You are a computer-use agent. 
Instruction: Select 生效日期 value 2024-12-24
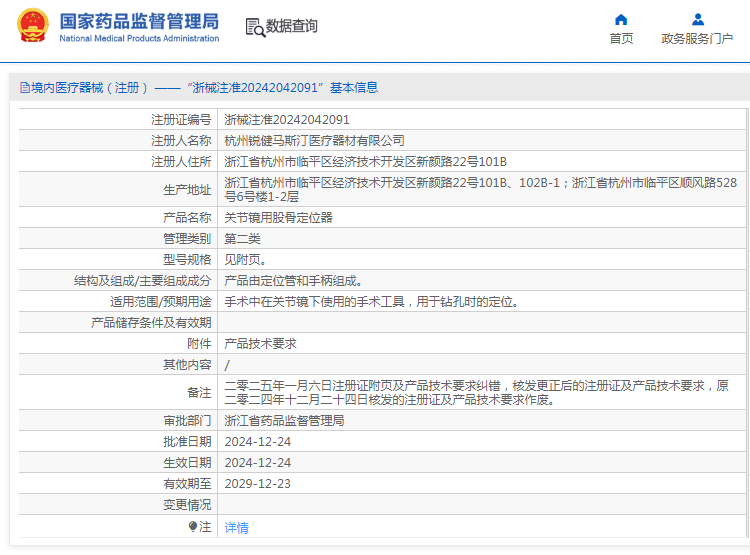257,463
